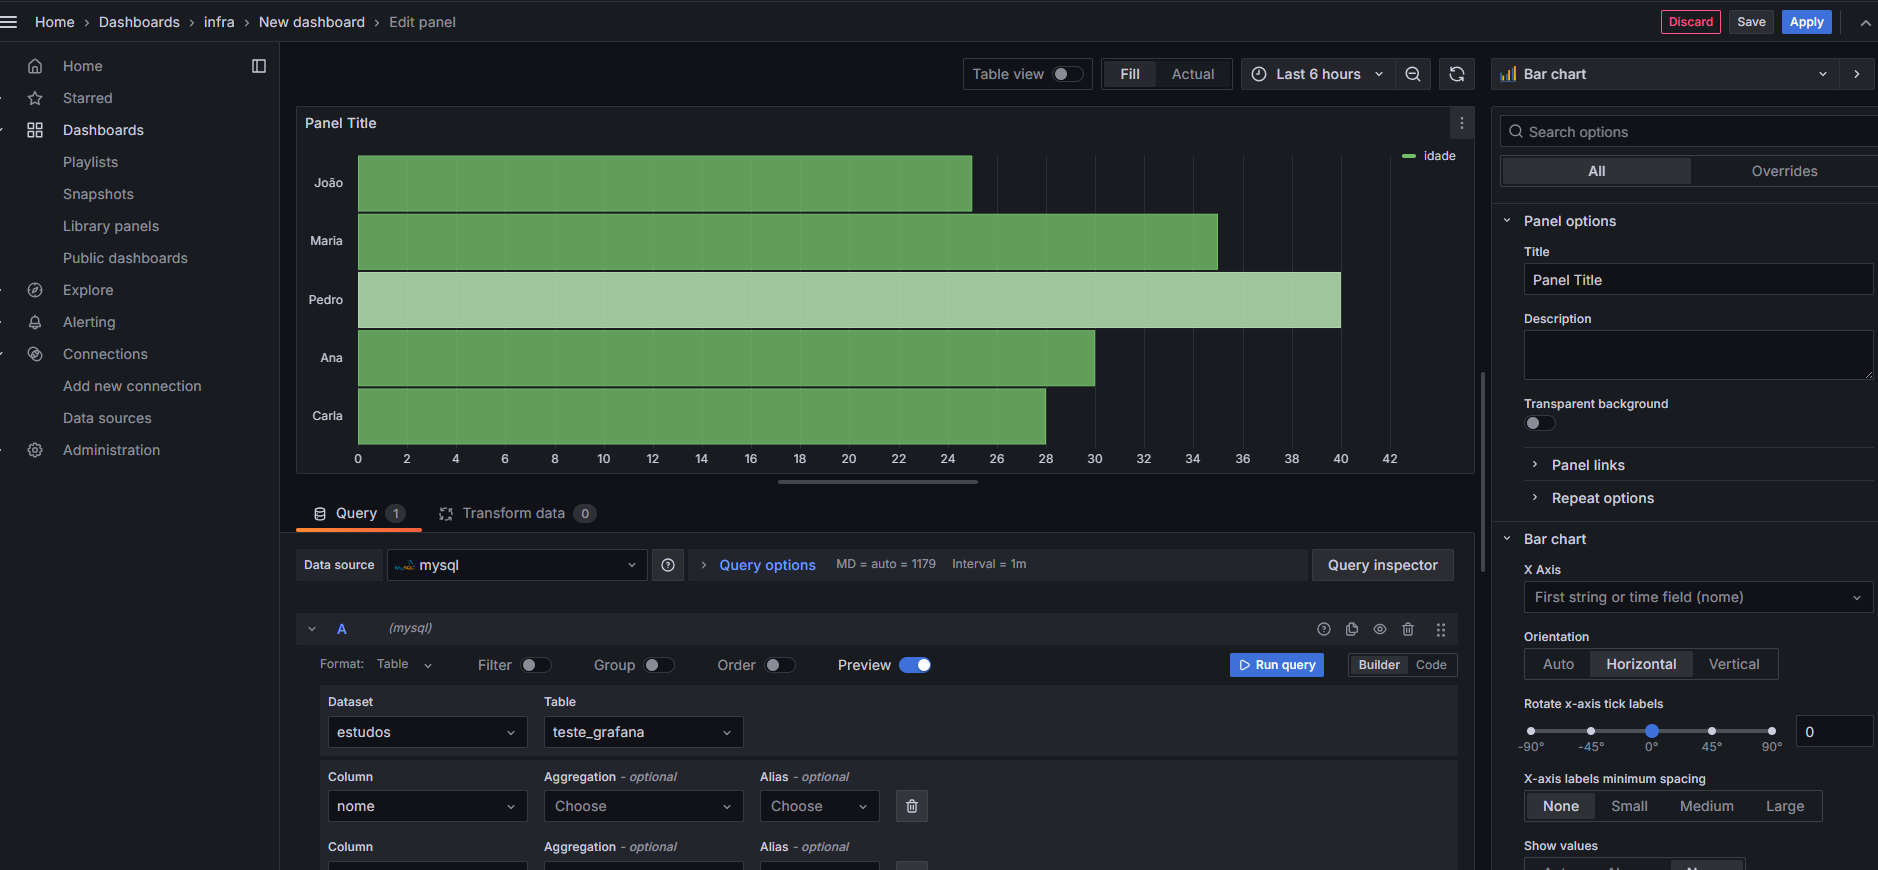Screen dimensions: 1878x870
Task: Open Bar chart visualization picker
Action: [x=1665, y=74]
